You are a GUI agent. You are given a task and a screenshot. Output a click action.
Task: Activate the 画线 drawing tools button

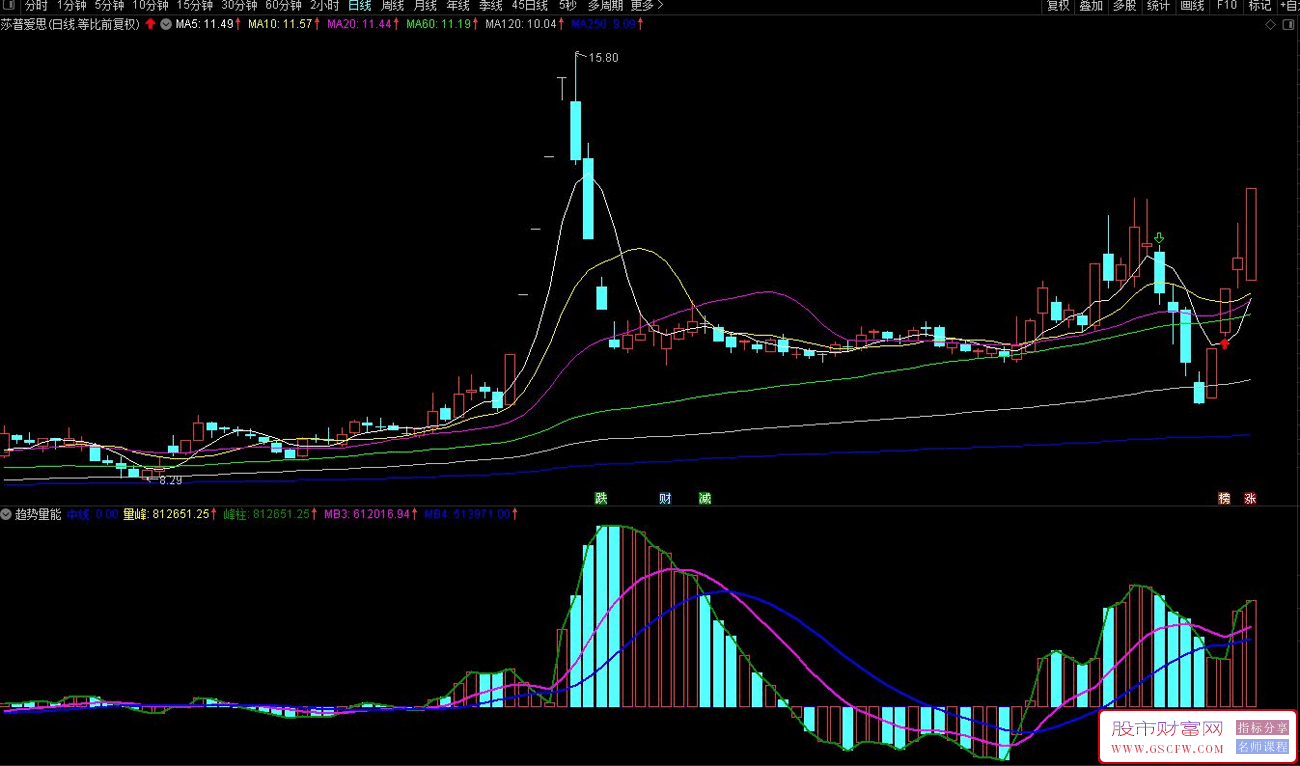pos(1192,6)
